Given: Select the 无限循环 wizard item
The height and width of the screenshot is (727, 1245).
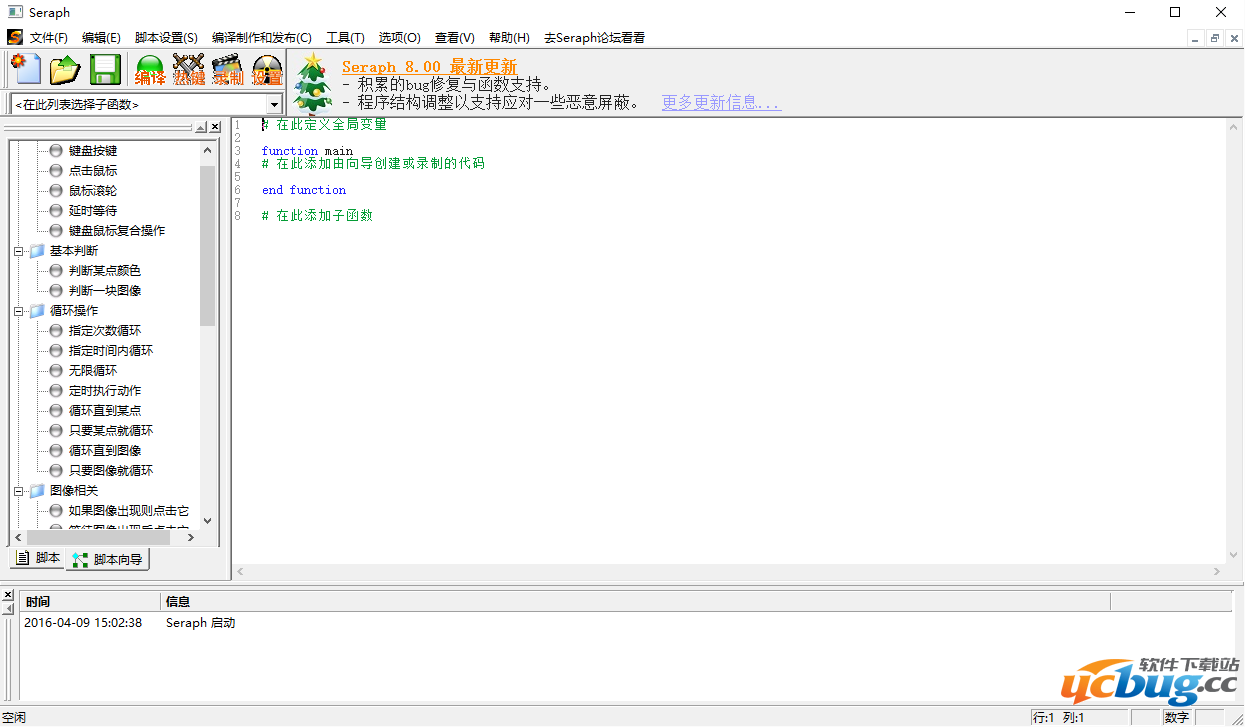Looking at the screenshot, I should point(93,370).
